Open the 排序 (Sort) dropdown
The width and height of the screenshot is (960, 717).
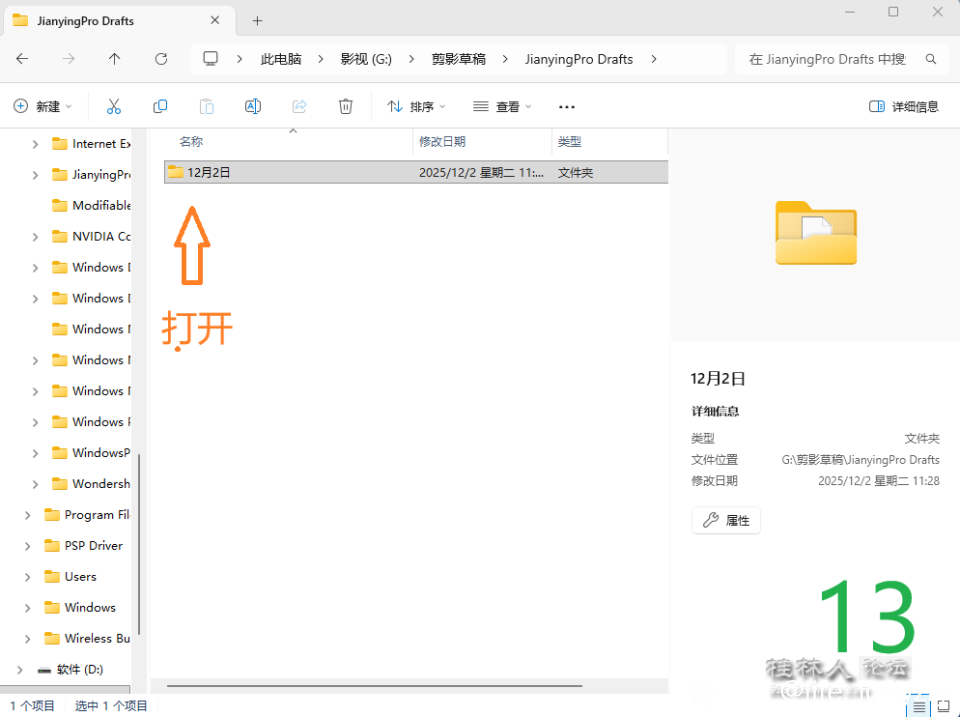(416, 106)
